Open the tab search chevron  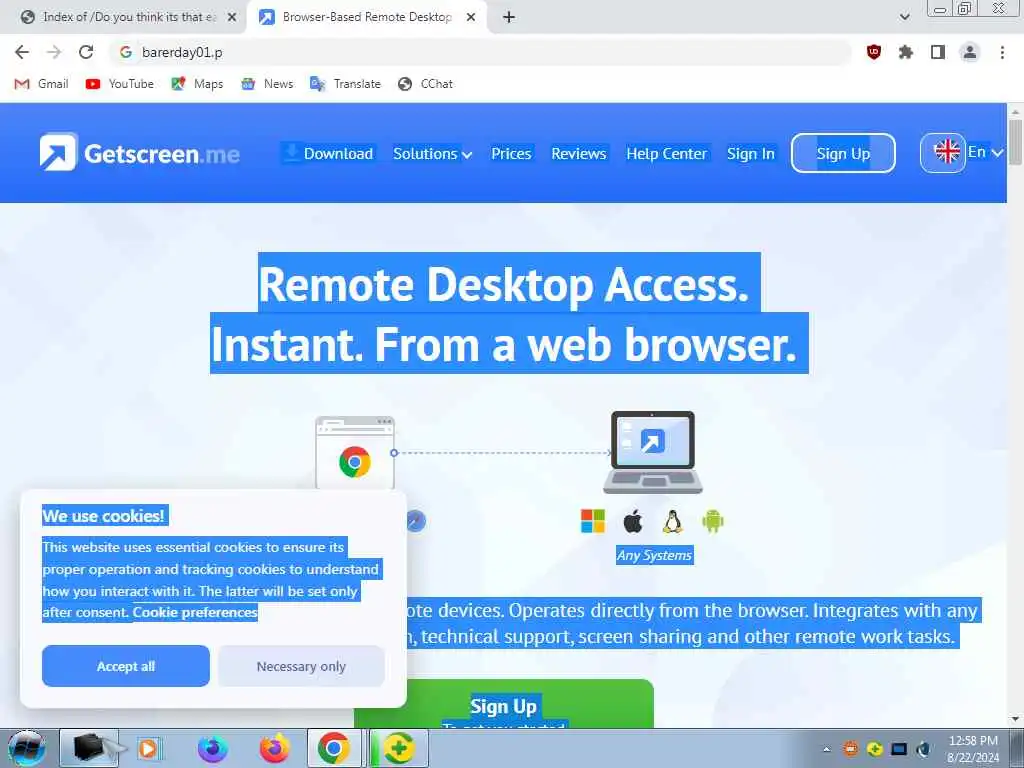point(904,17)
